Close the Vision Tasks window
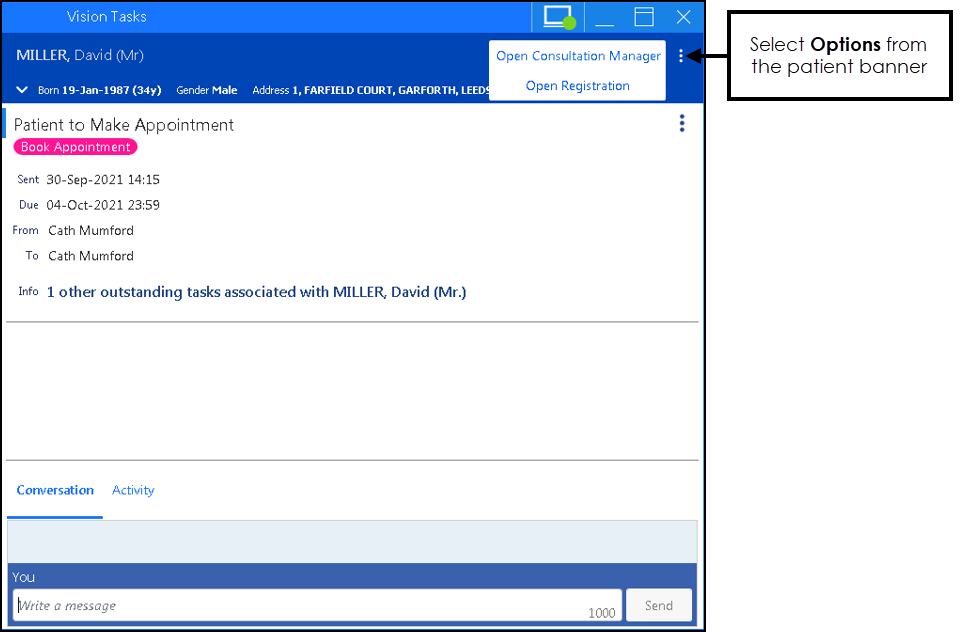This screenshot has width=961, height=632. pyautogui.click(x=684, y=17)
